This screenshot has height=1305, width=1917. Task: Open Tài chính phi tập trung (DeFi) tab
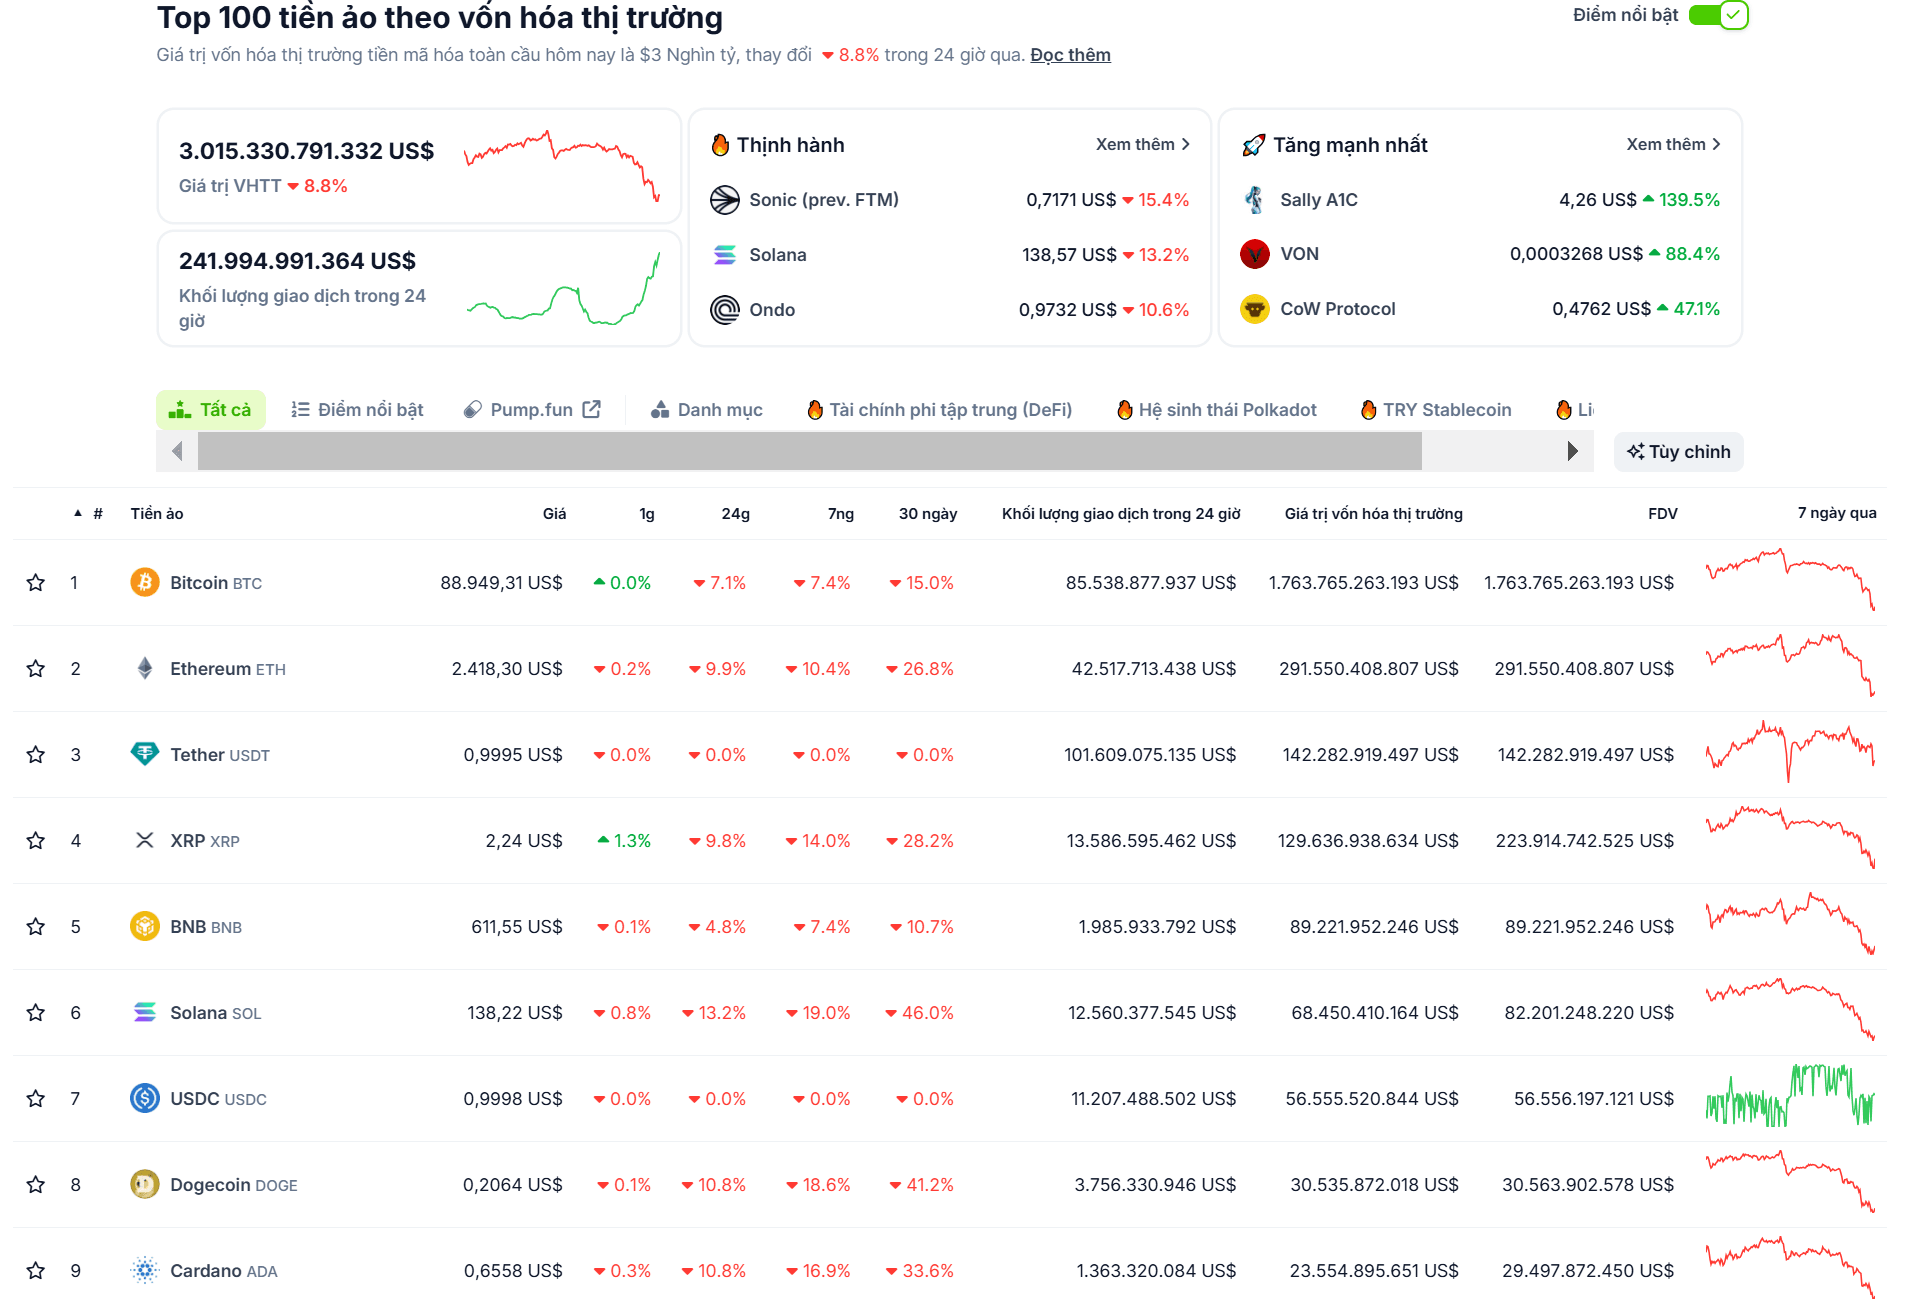click(x=939, y=409)
